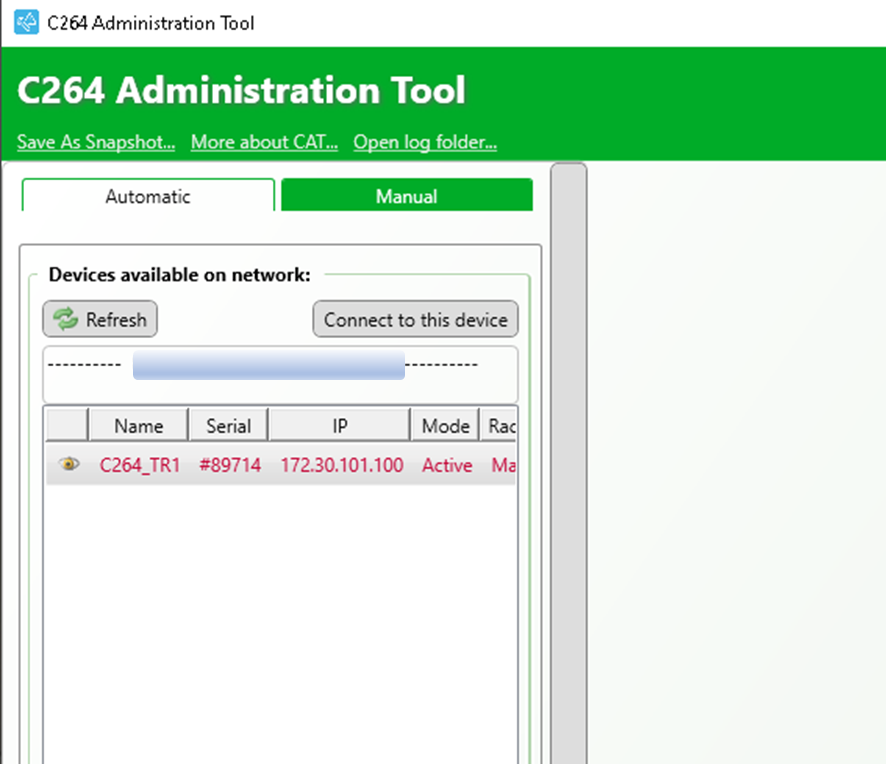Select IP address 172.30.101.100

tap(342, 465)
